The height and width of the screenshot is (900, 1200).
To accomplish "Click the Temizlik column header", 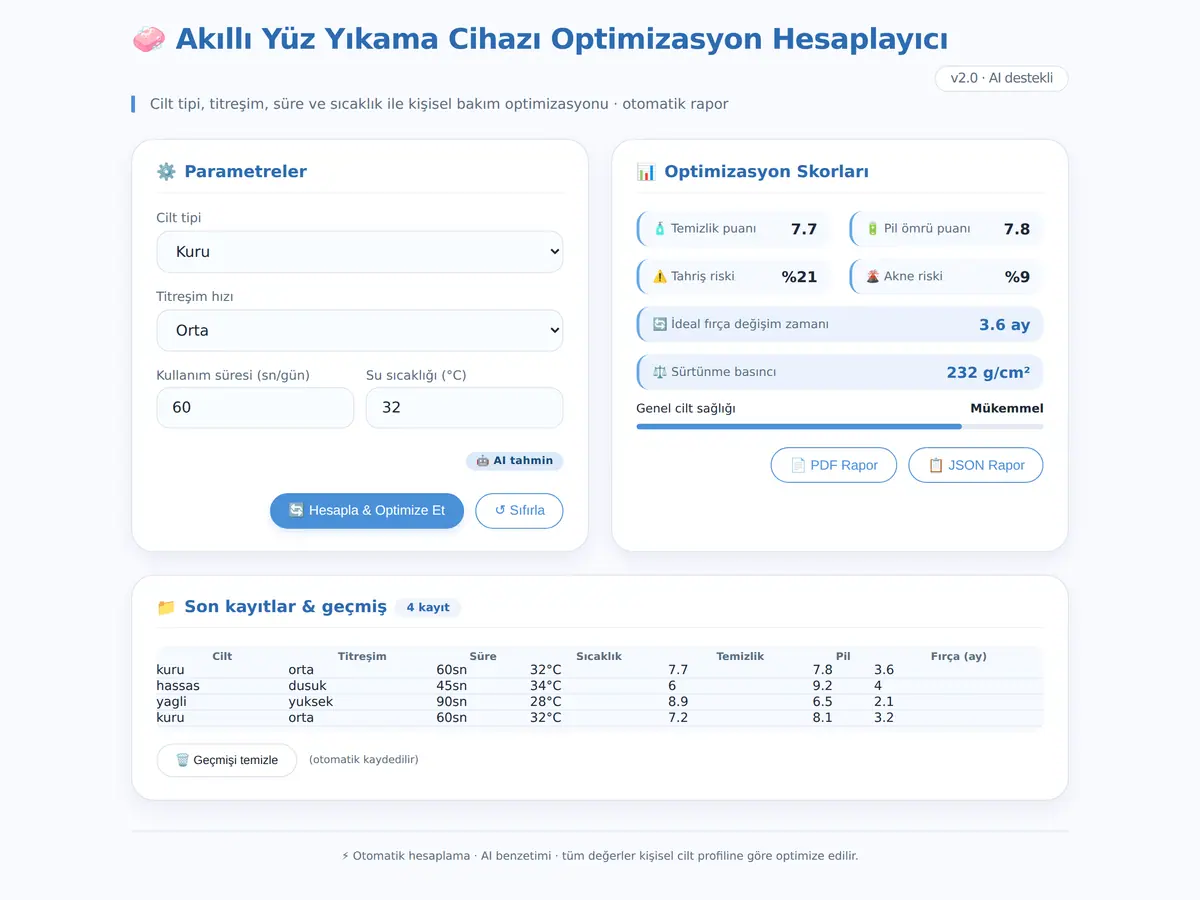I will click(740, 657).
